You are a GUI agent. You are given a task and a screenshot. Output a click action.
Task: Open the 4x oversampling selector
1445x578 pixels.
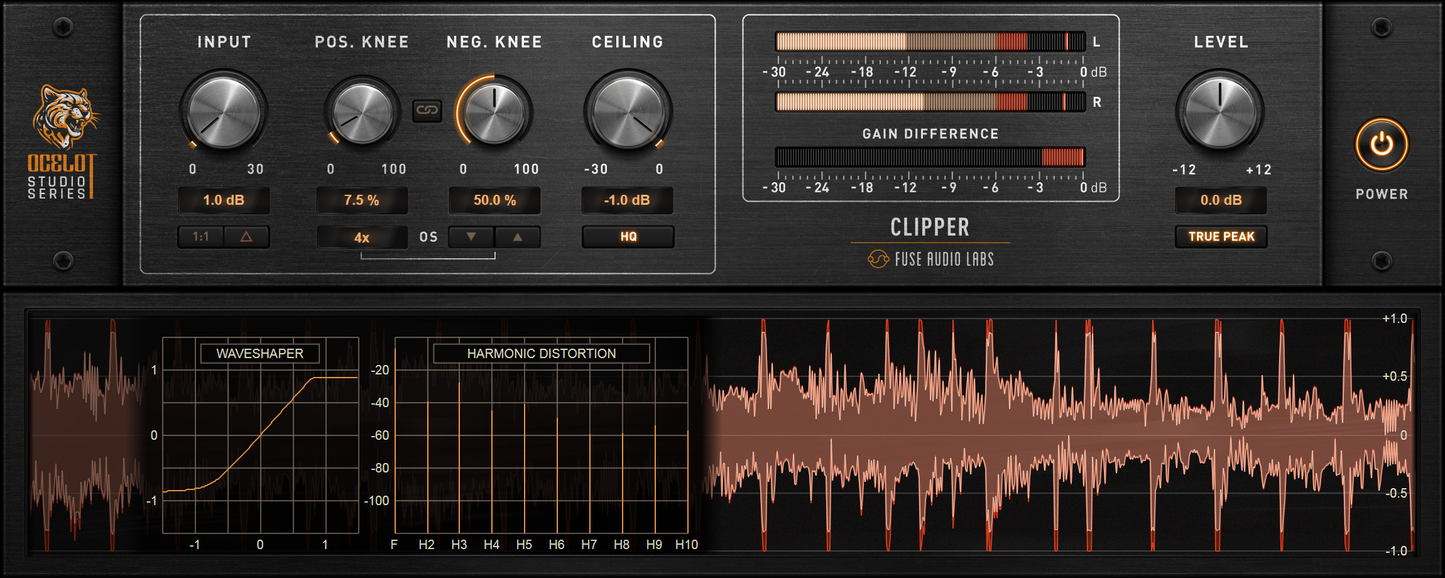[361, 236]
